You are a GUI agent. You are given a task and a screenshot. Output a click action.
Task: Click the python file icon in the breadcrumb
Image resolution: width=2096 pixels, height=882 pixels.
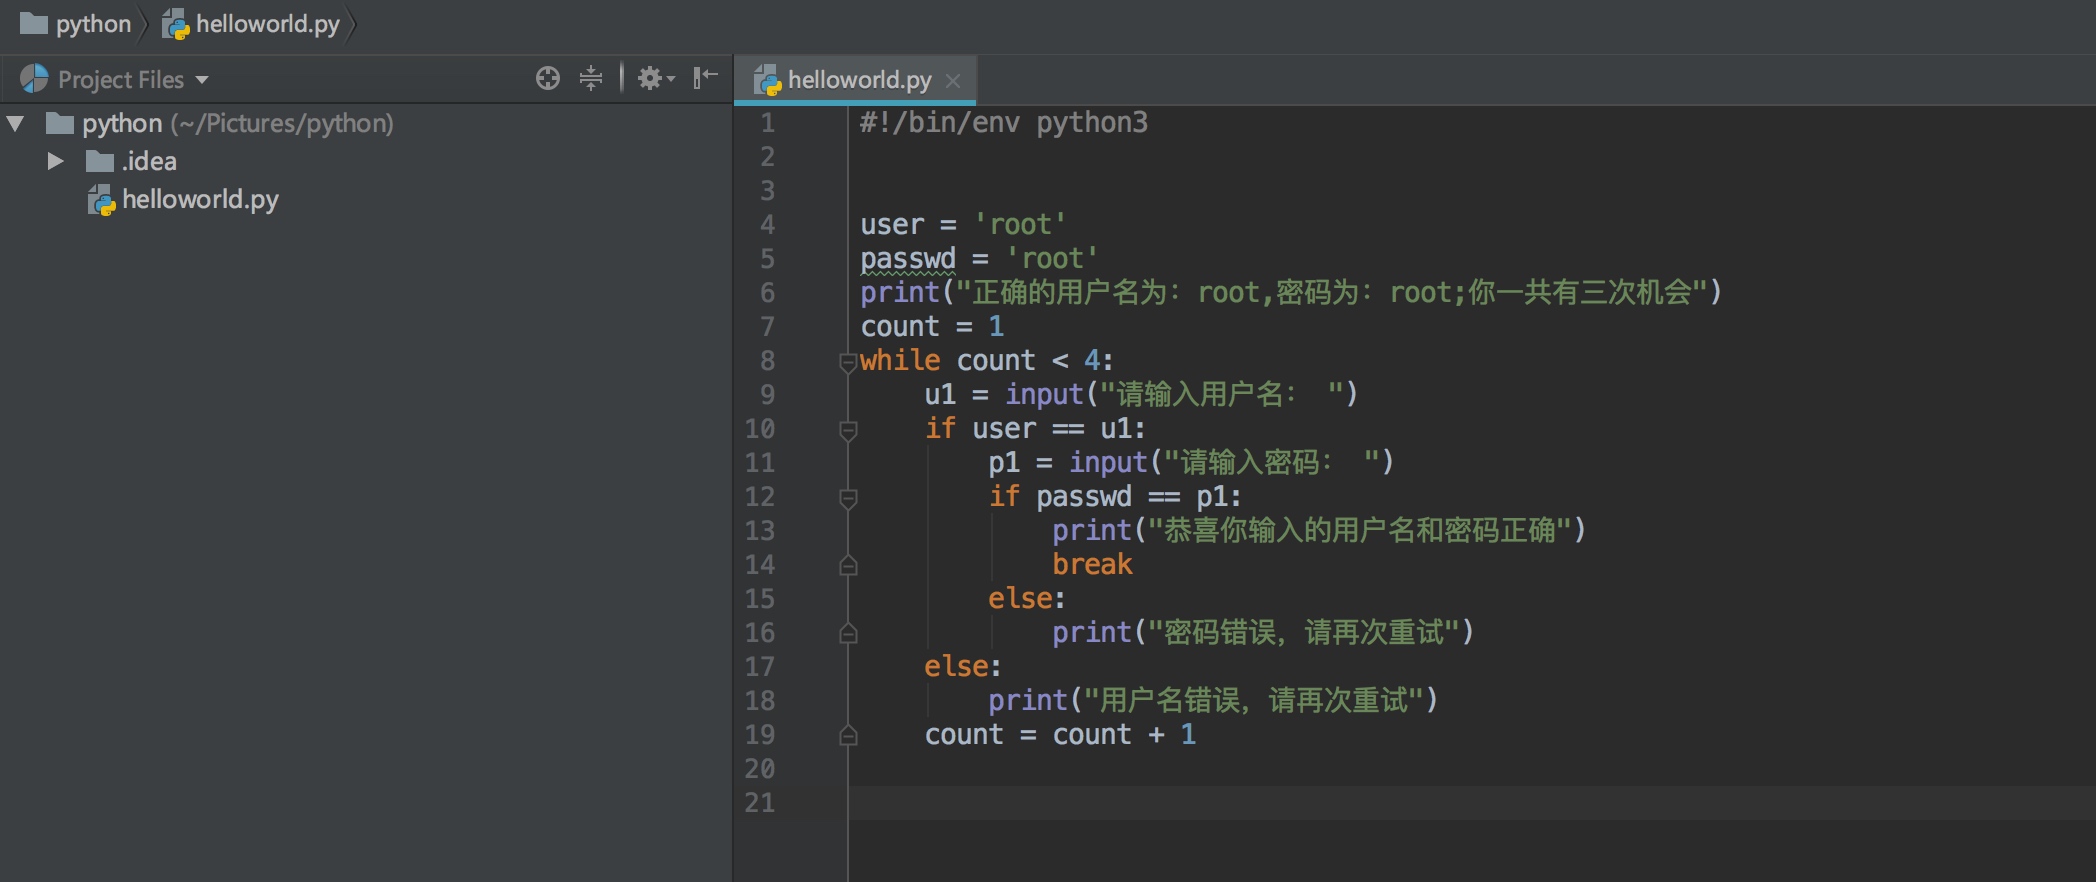coord(176,24)
